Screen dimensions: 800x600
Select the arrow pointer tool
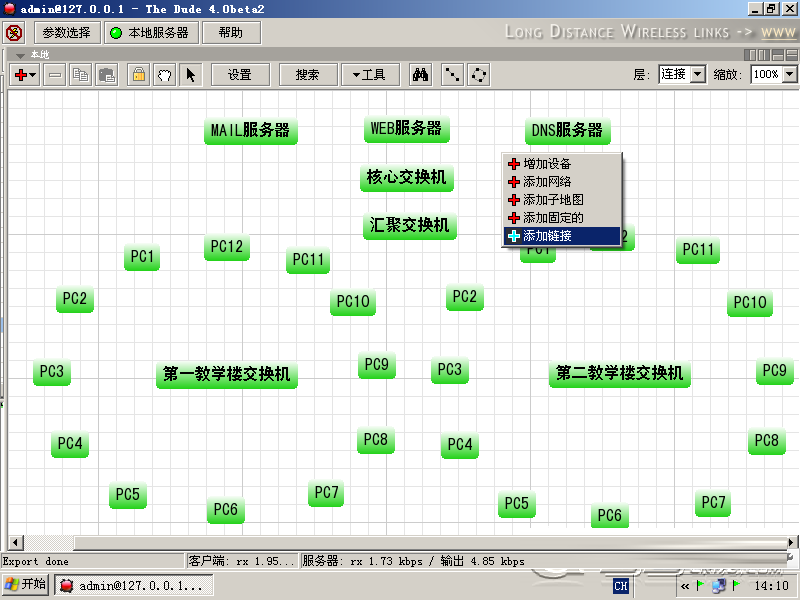tap(191, 75)
